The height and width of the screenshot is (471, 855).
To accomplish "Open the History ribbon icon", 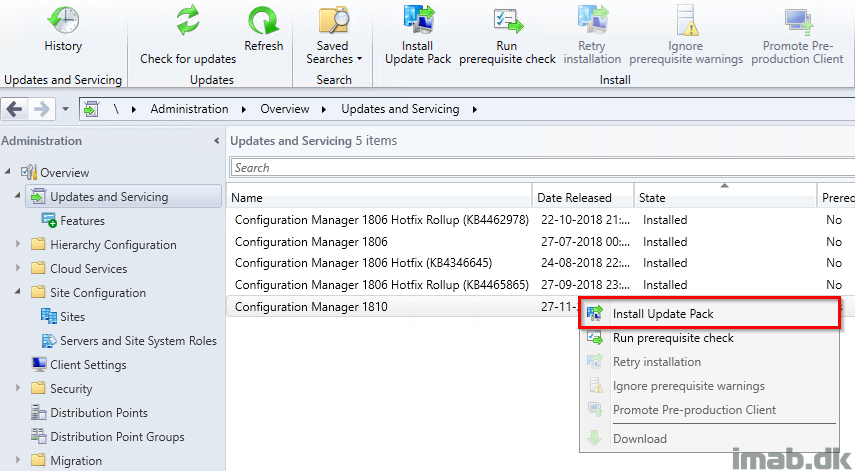I will 63,21.
